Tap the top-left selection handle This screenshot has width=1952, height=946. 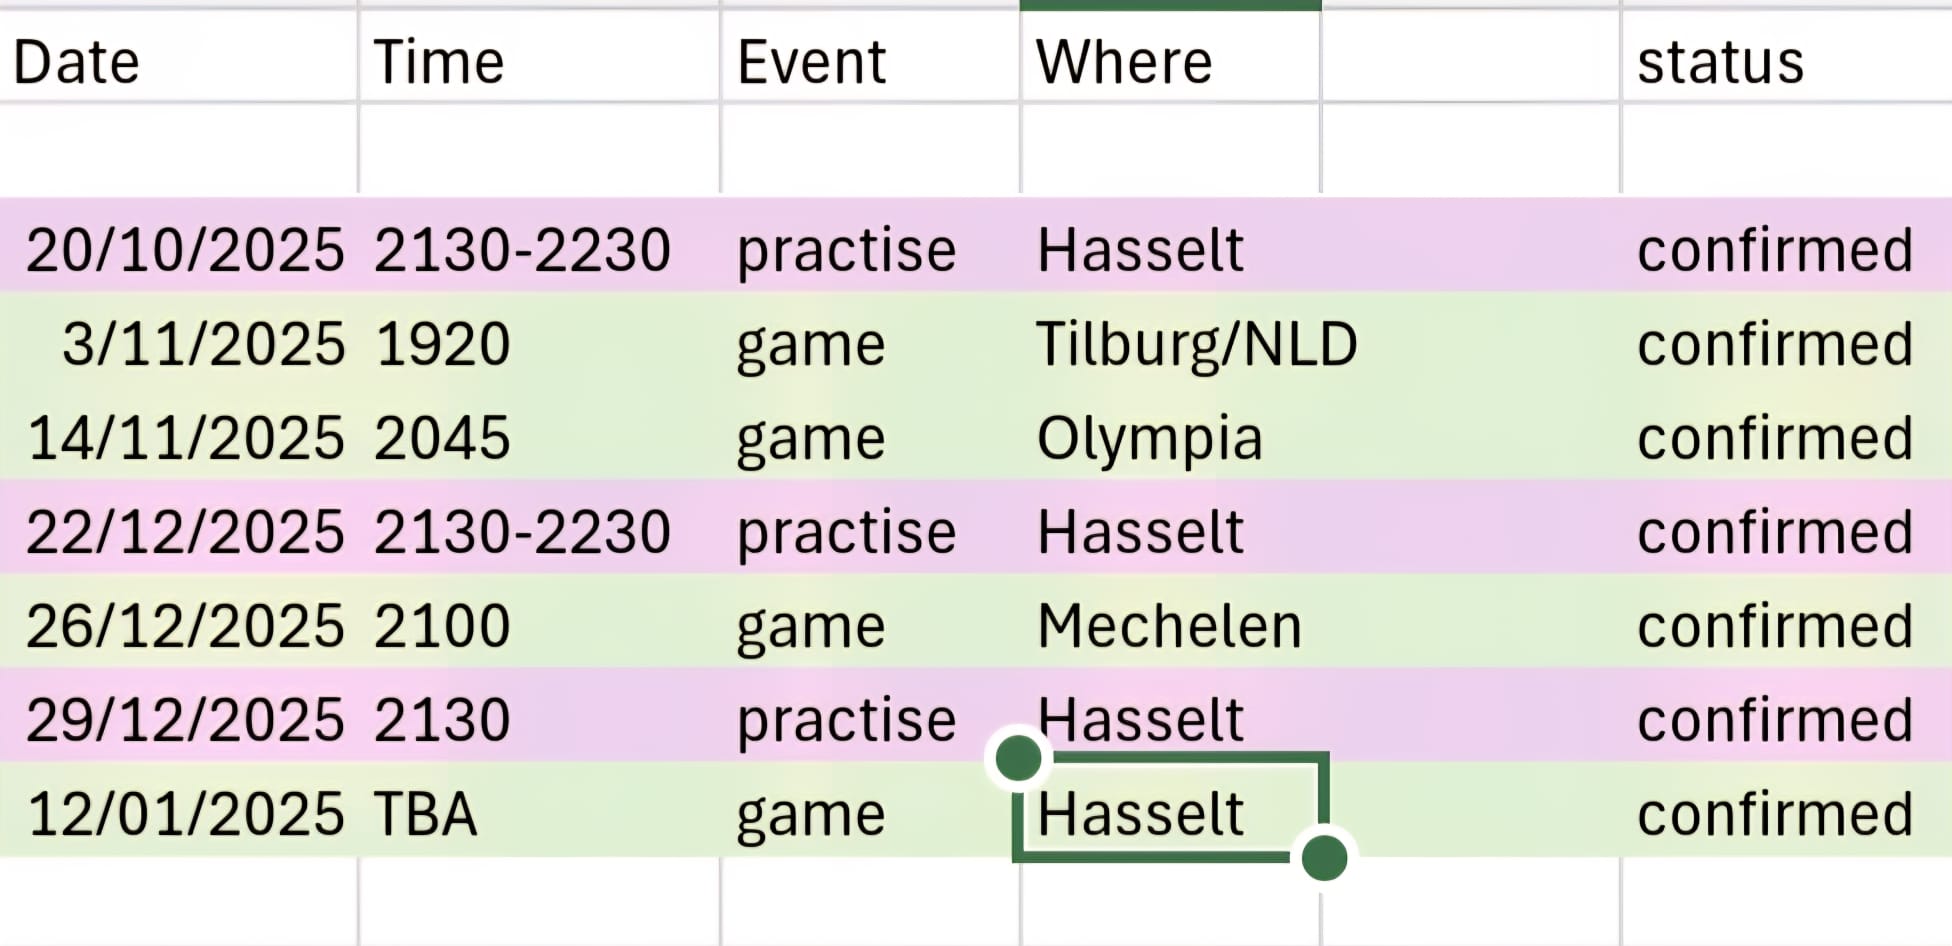(x=1018, y=758)
